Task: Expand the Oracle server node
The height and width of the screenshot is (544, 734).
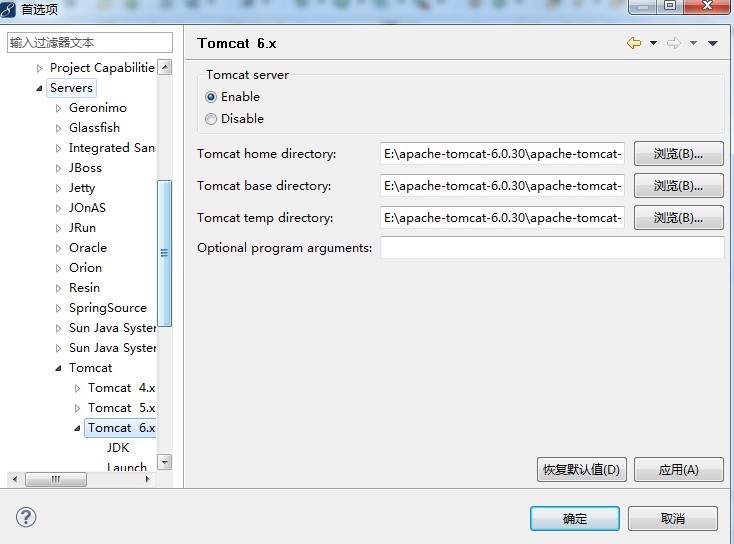Action: (58, 248)
